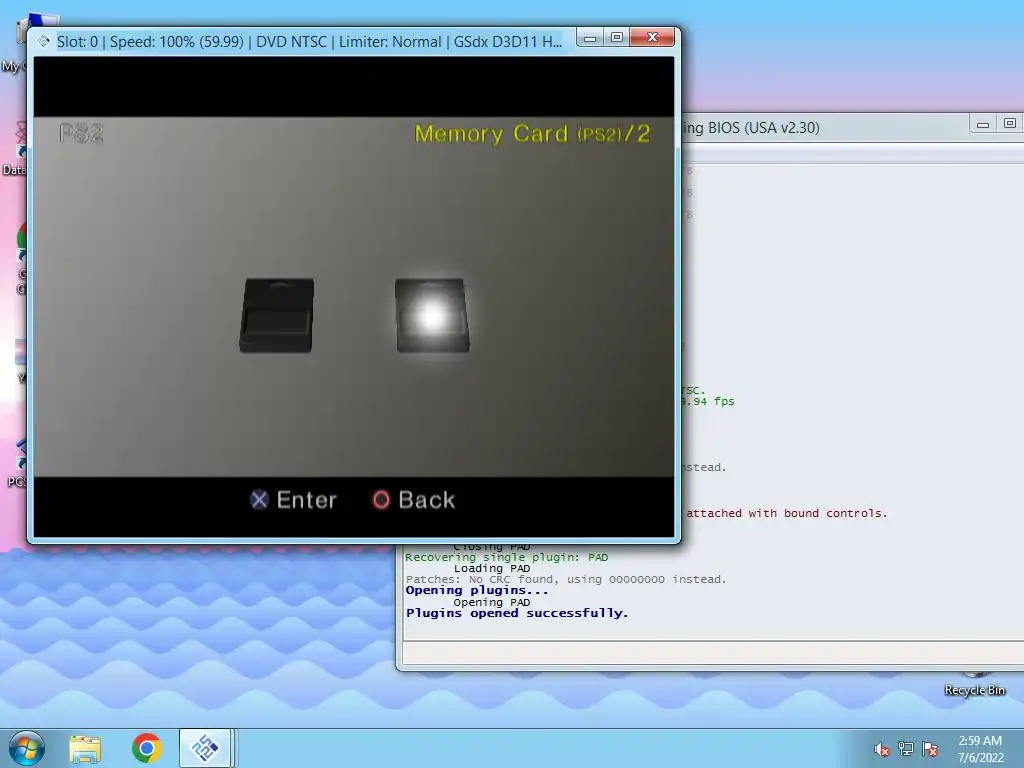Viewport: 1024px width, 768px height.
Task: Click 'Loading PAD' log line
Action: click(x=492, y=568)
